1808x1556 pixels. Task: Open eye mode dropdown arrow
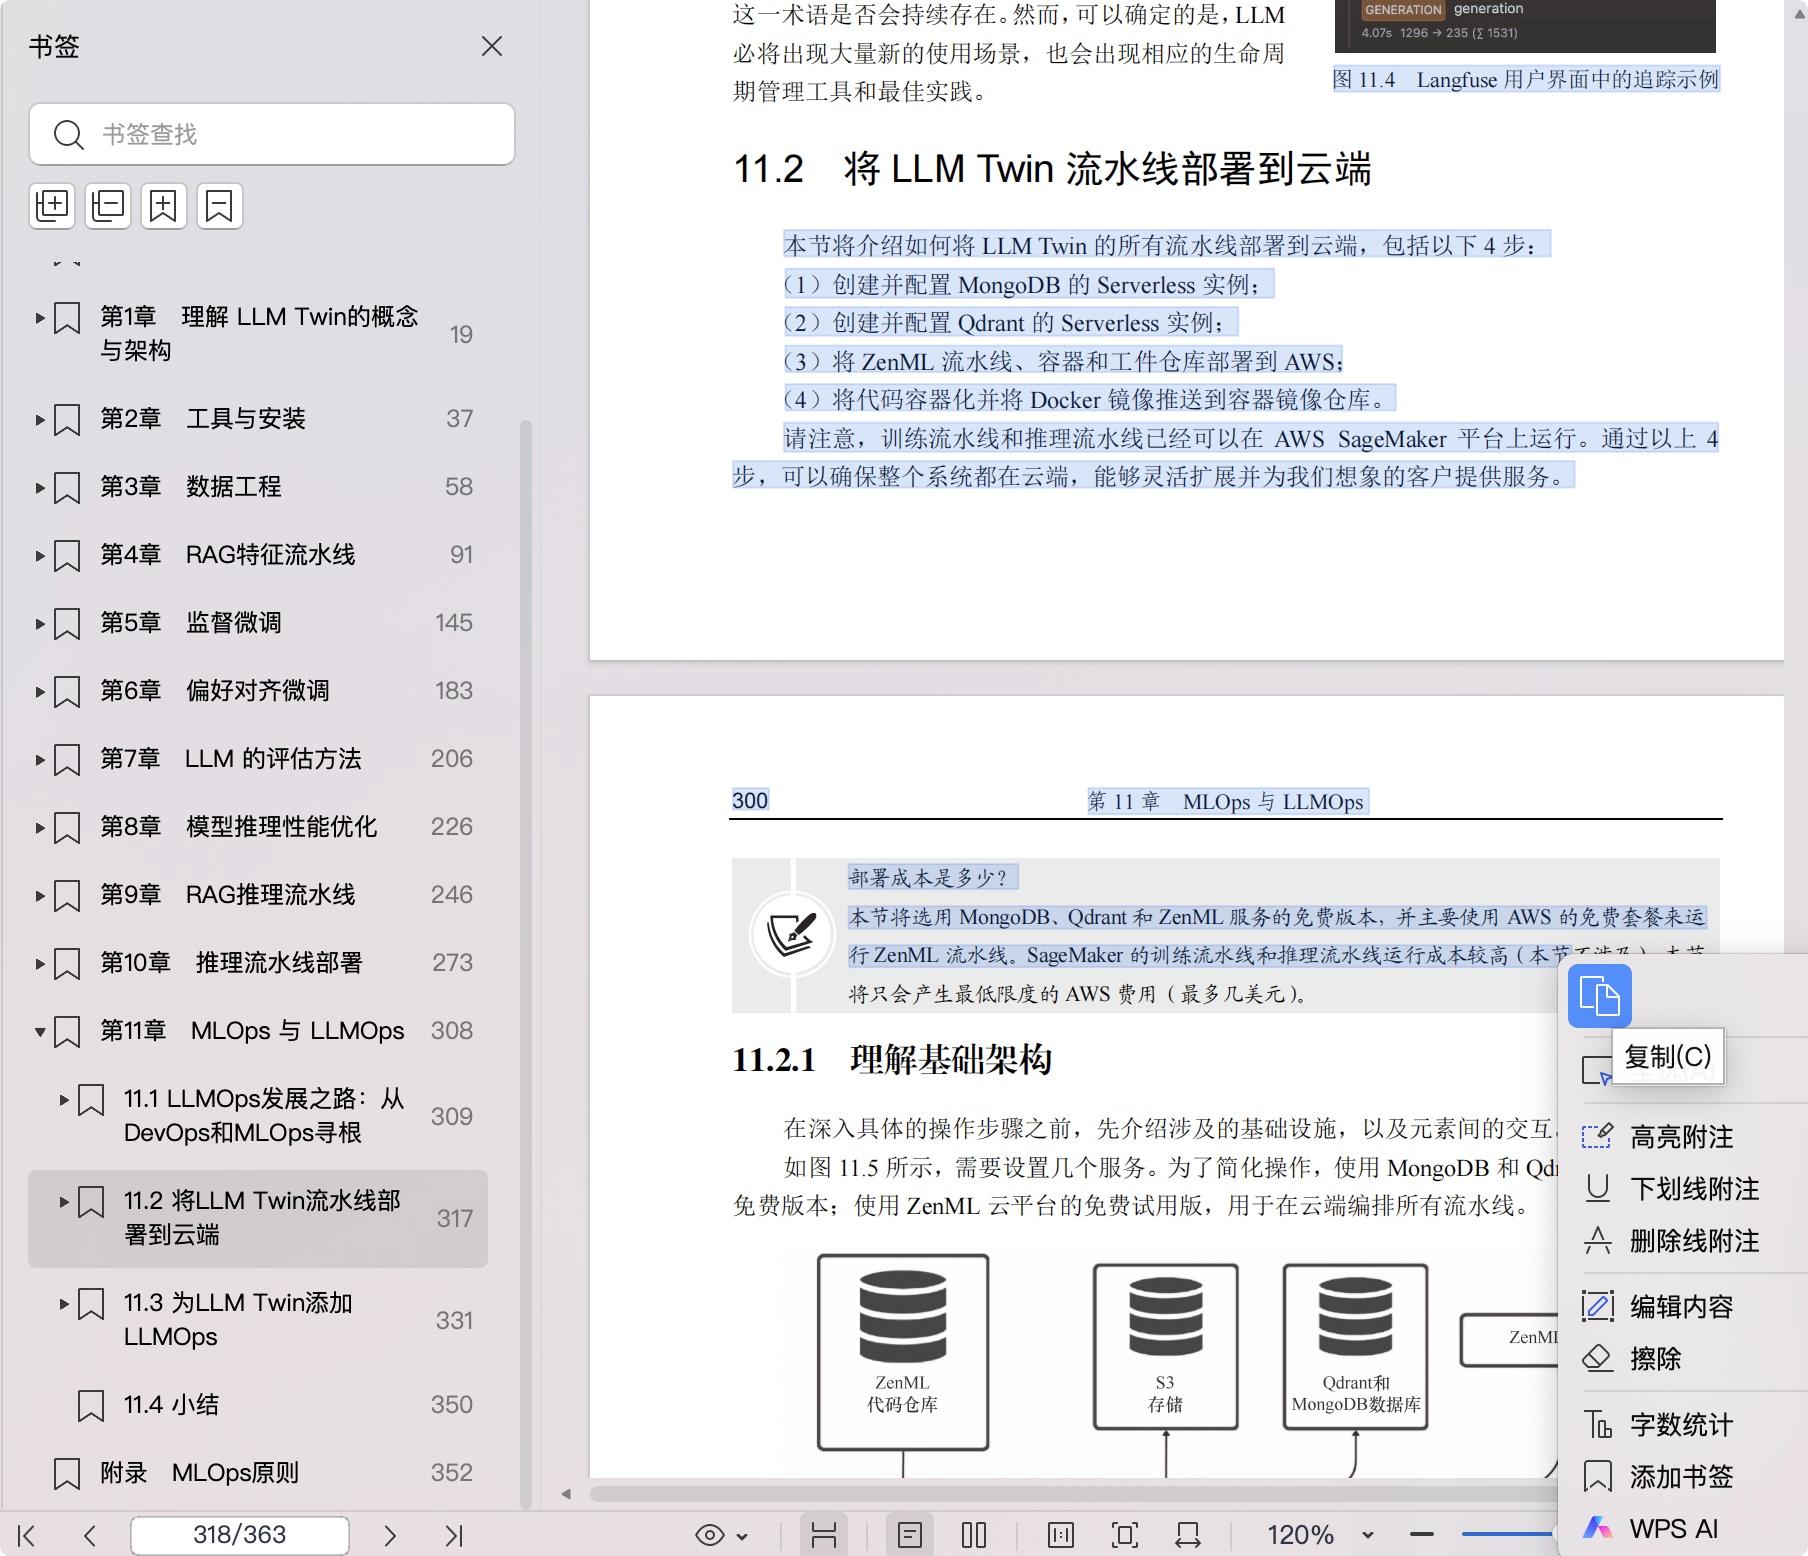tap(742, 1536)
